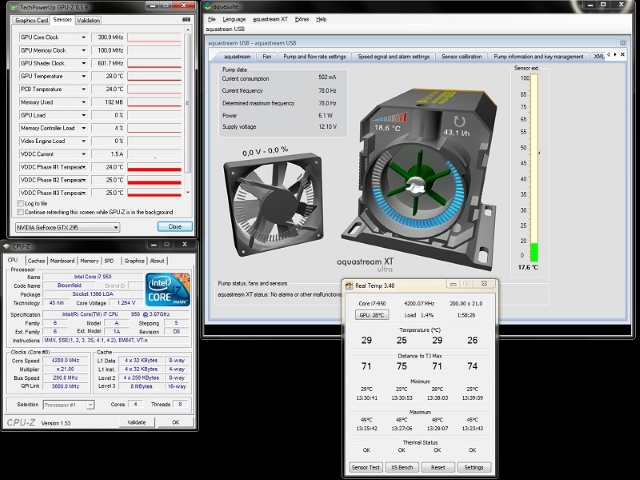The width and height of the screenshot is (640, 480).
Task: Enable the Log to file checkbox
Action: tap(20, 203)
